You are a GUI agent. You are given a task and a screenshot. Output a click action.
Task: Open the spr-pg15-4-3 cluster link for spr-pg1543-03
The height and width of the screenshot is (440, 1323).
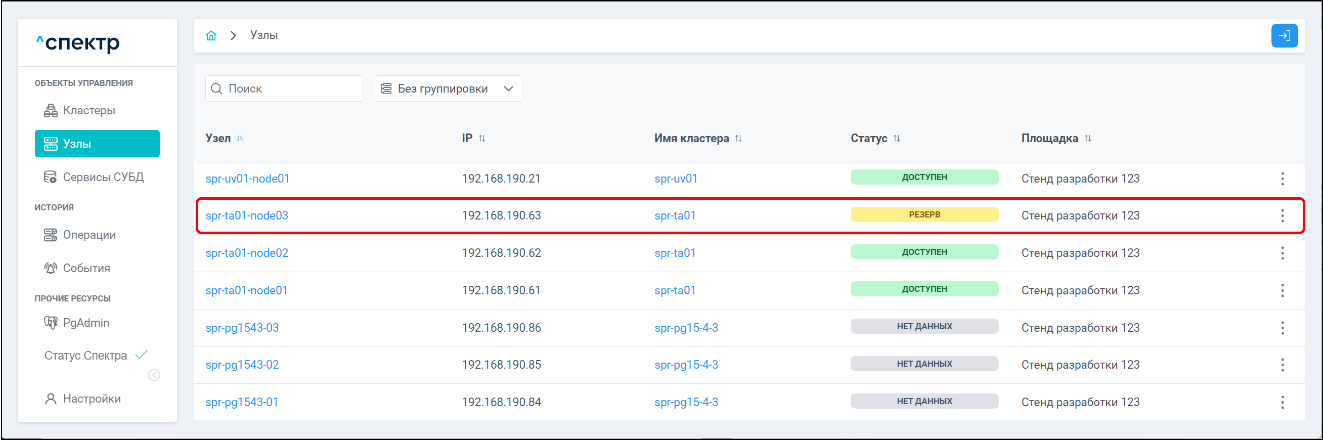tap(686, 327)
